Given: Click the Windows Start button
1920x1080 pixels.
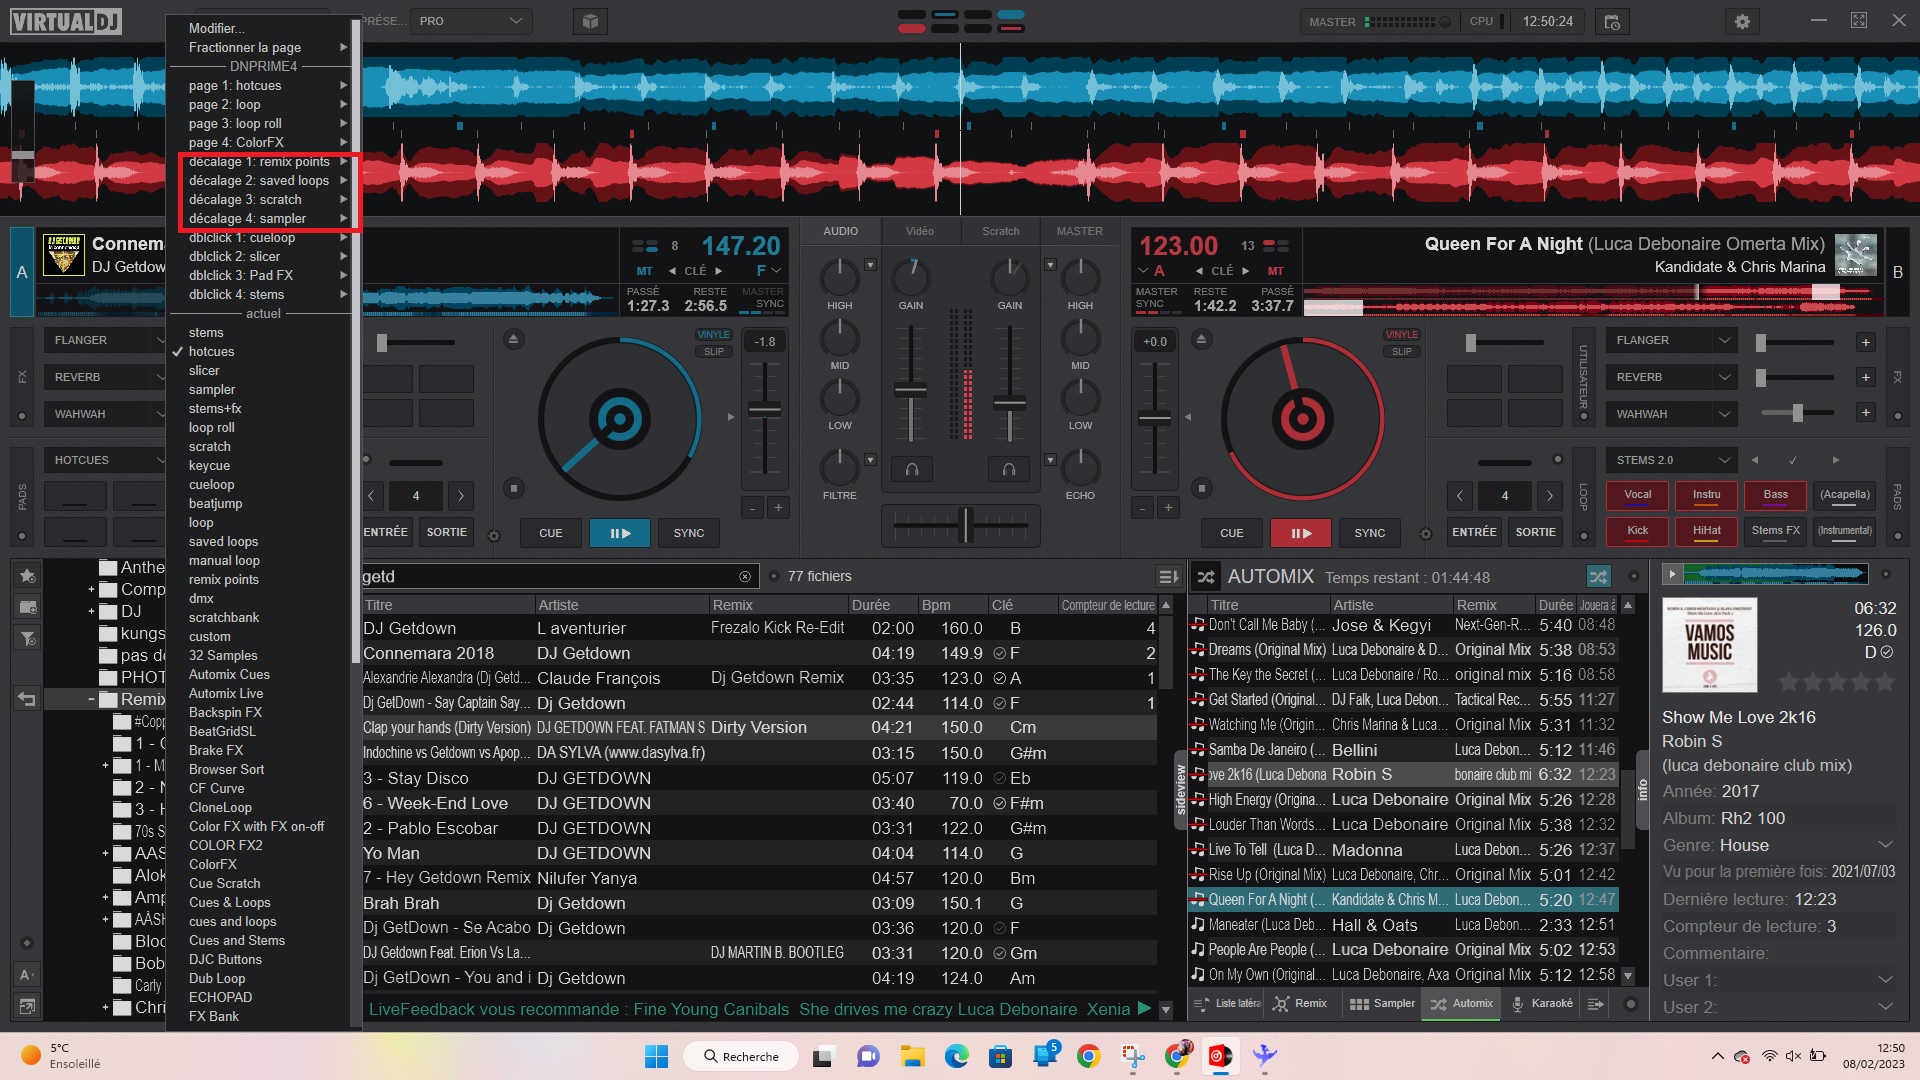Looking at the screenshot, I should pyautogui.click(x=656, y=1056).
